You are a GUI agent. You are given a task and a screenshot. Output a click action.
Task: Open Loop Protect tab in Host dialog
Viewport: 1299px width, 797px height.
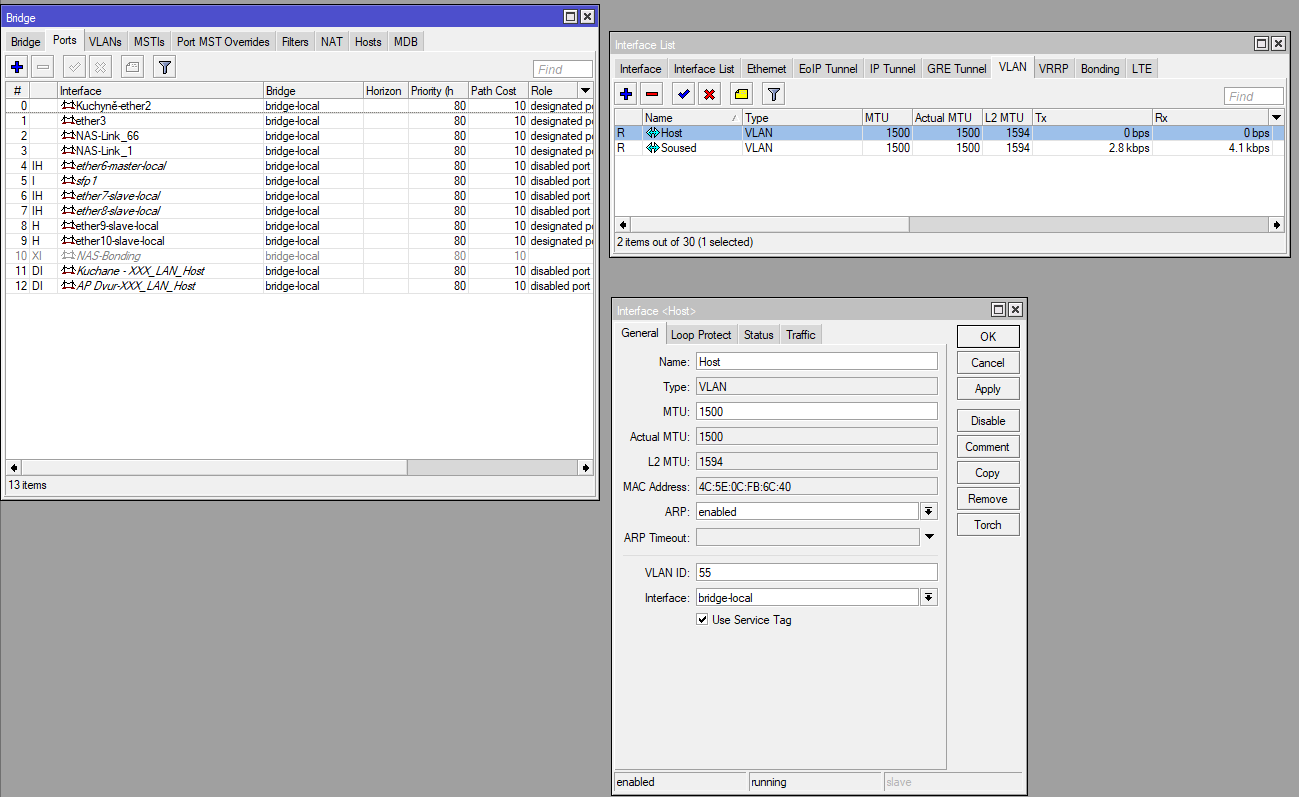[701, 335]
